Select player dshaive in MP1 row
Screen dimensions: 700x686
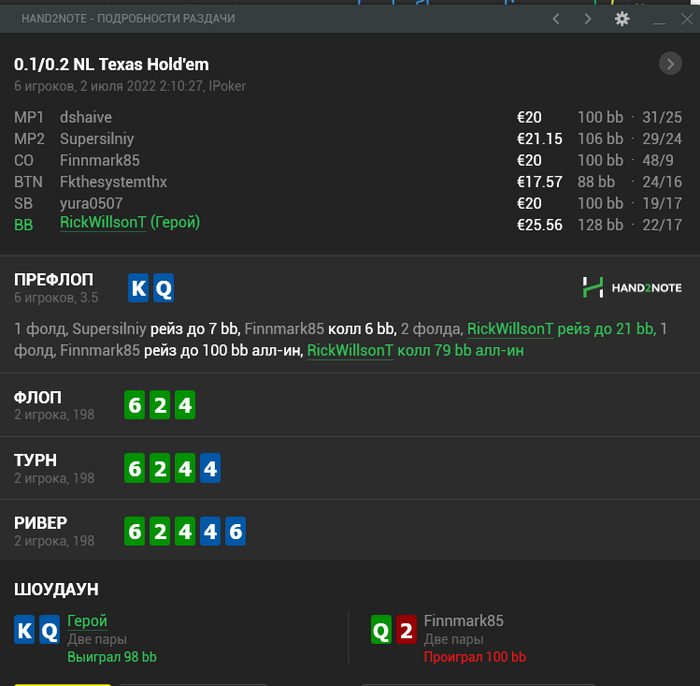[86, 117]
